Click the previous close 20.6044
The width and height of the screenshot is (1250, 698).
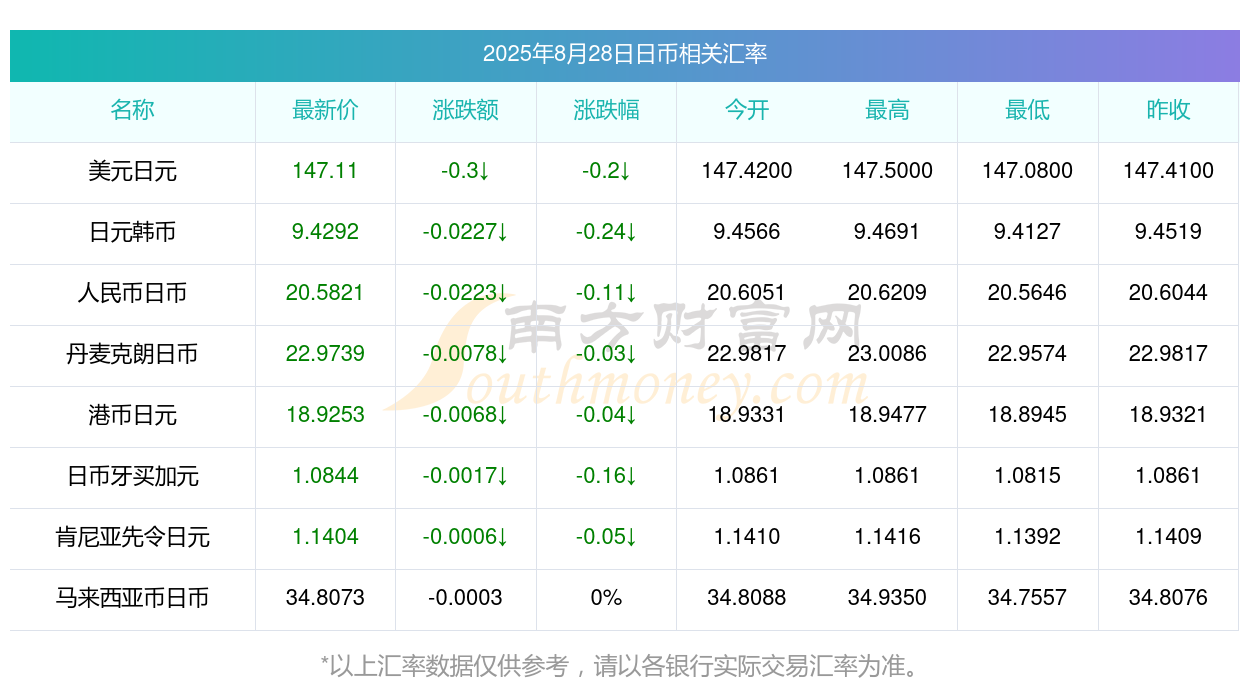pos(1168,293)
